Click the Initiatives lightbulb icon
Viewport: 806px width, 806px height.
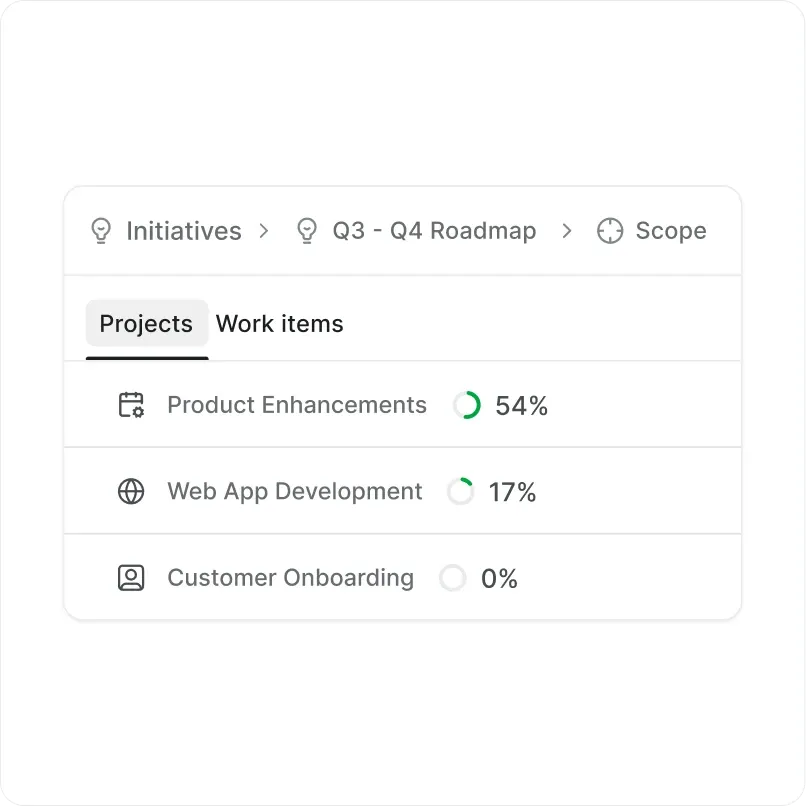[x=101, y=231]
